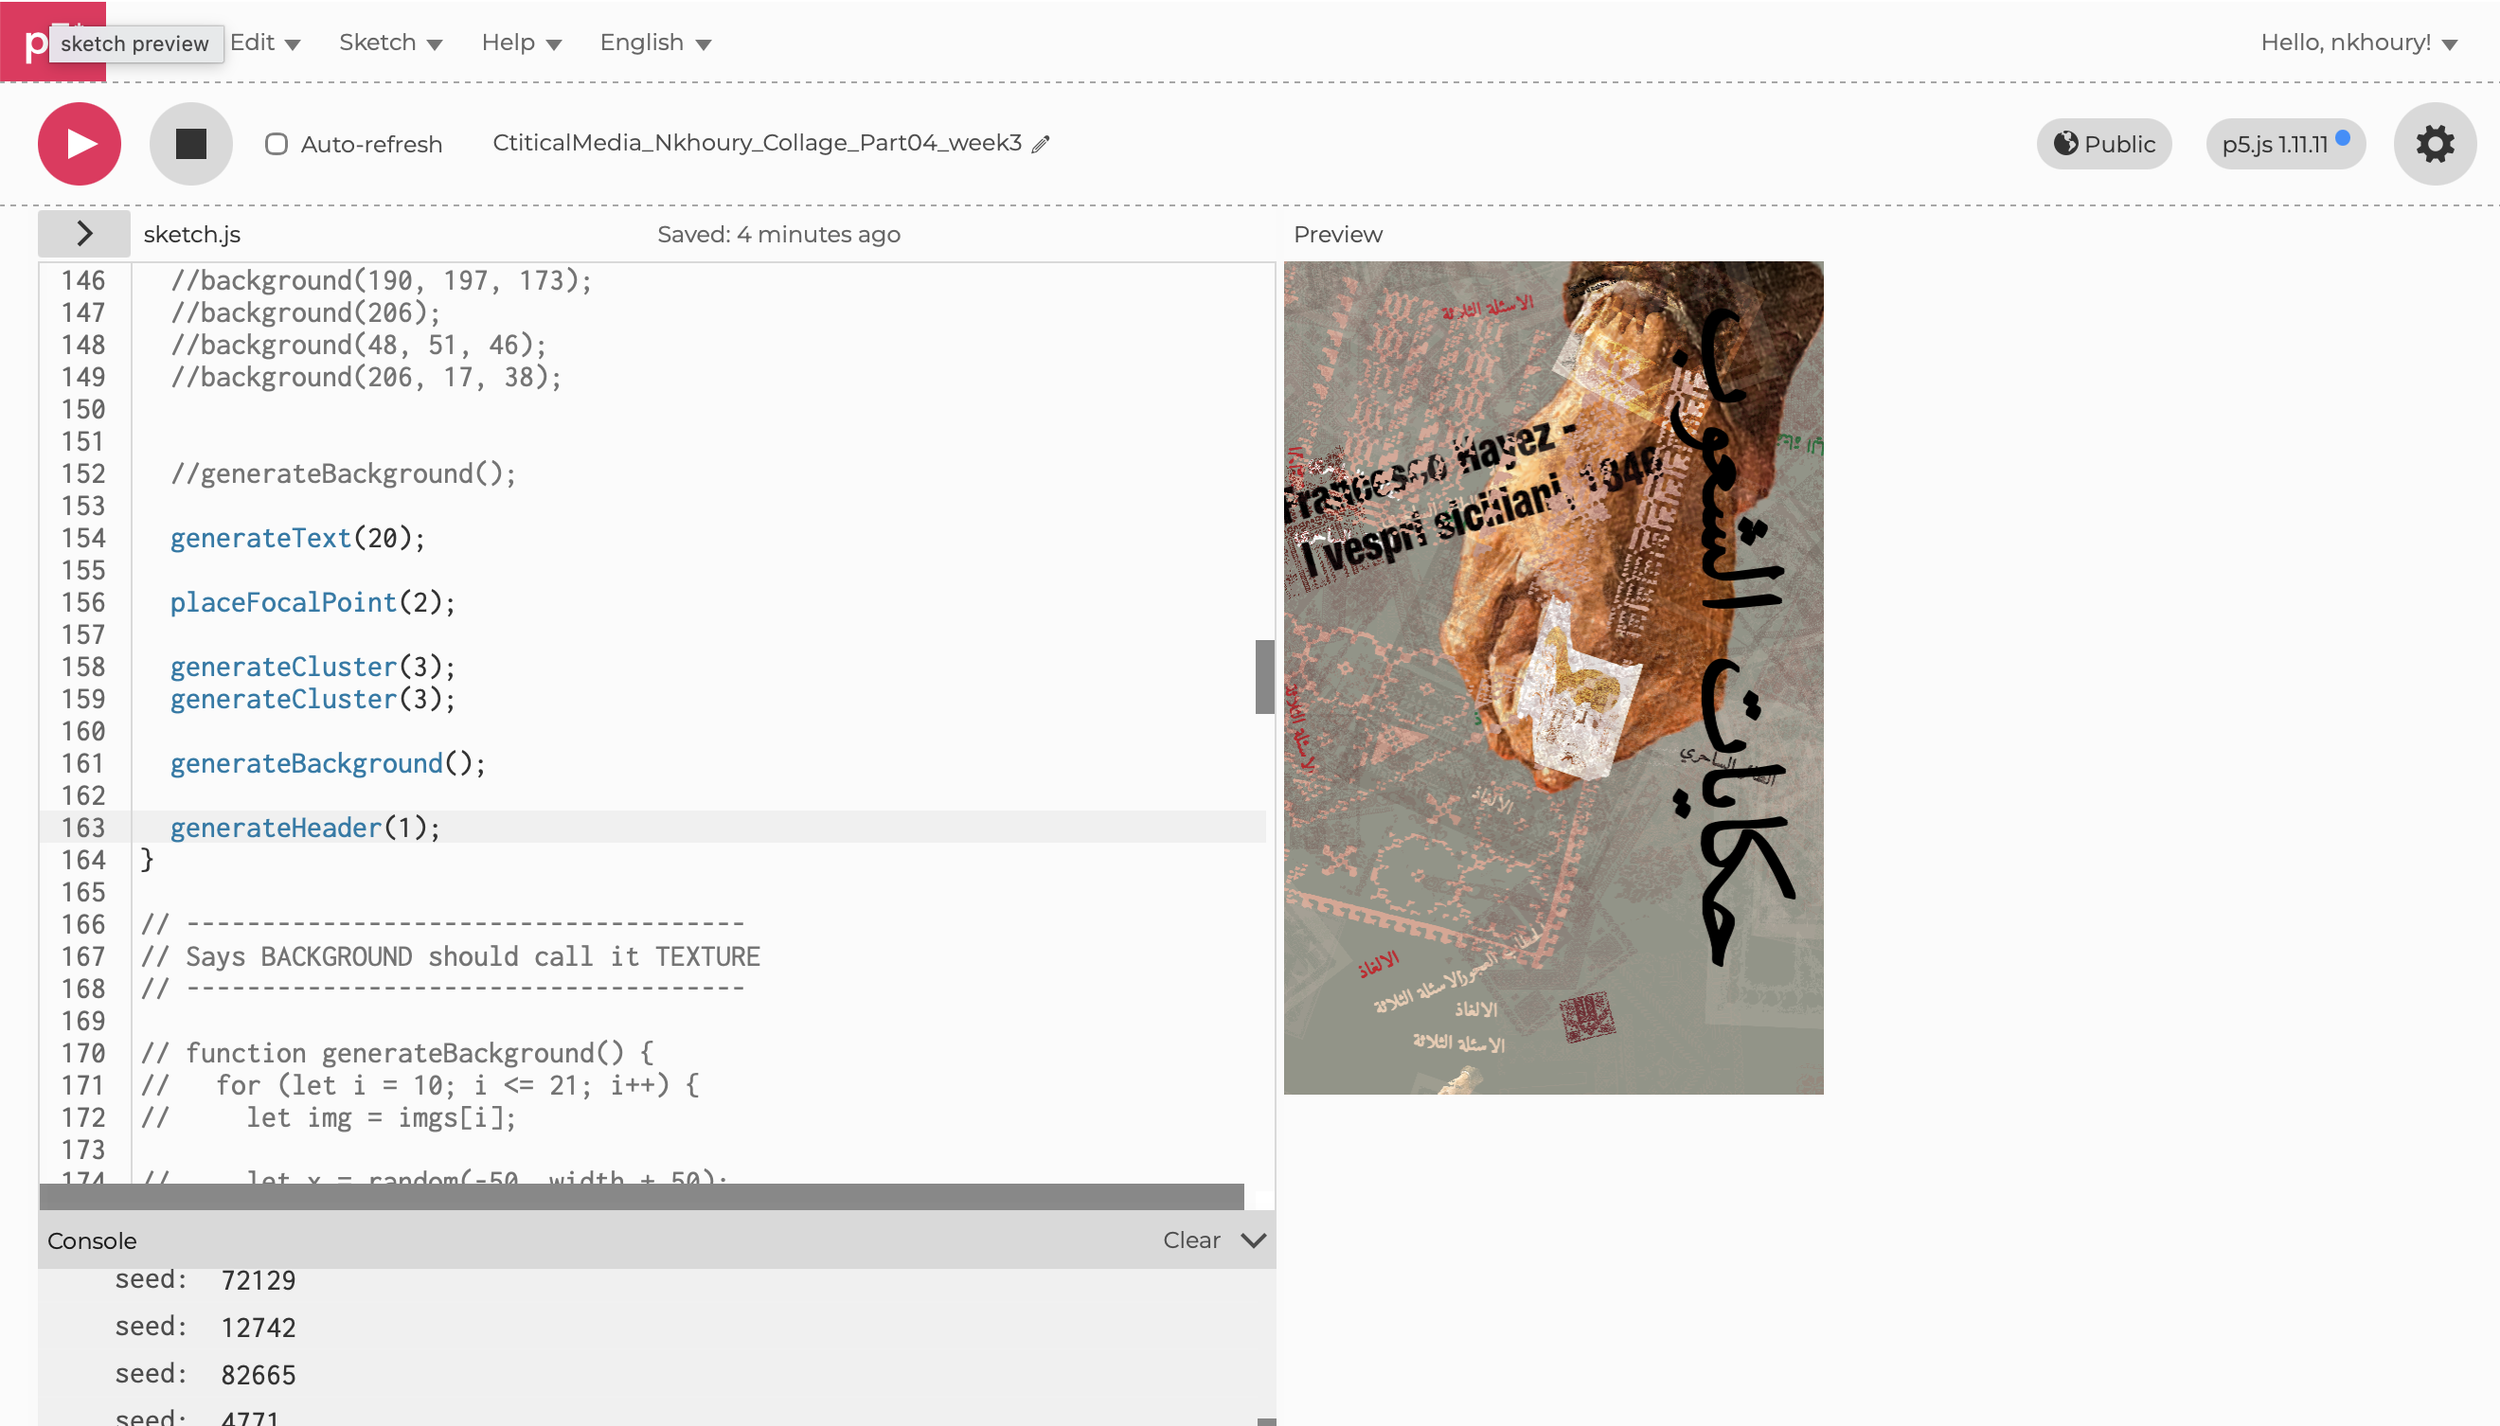Open the Hello, nkhoury! account menu
This screenshot has height=1426, width=2500.
point(2359,43)
